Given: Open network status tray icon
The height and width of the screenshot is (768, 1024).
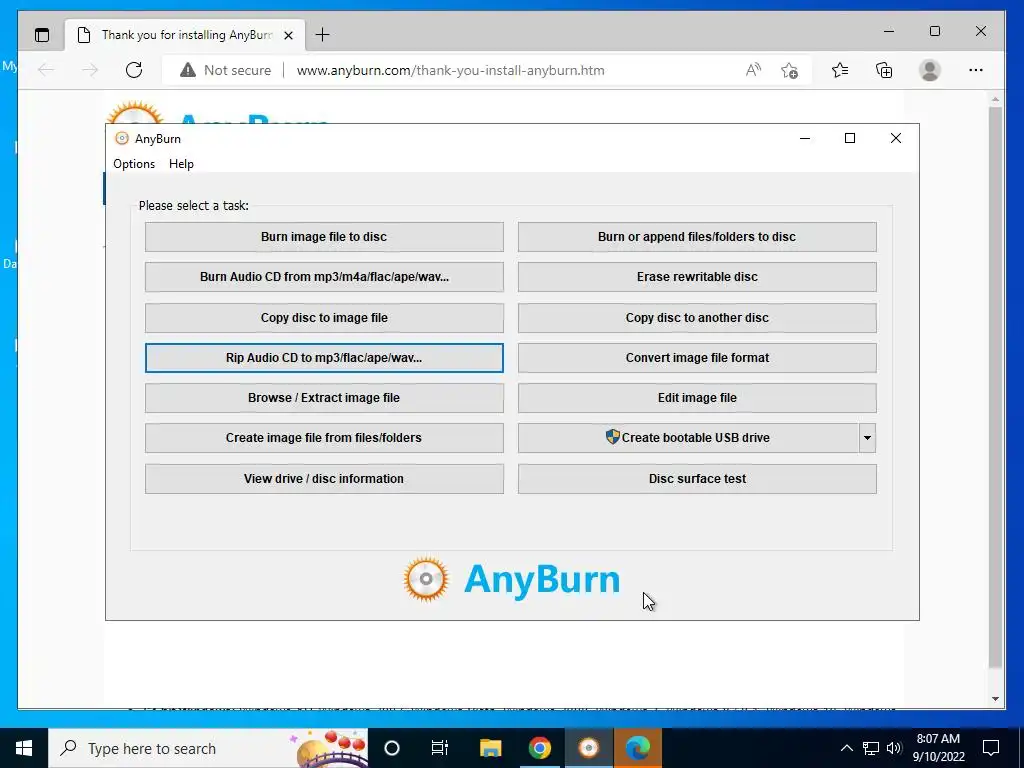Looking at the screenshot, I should click(871, 748).
